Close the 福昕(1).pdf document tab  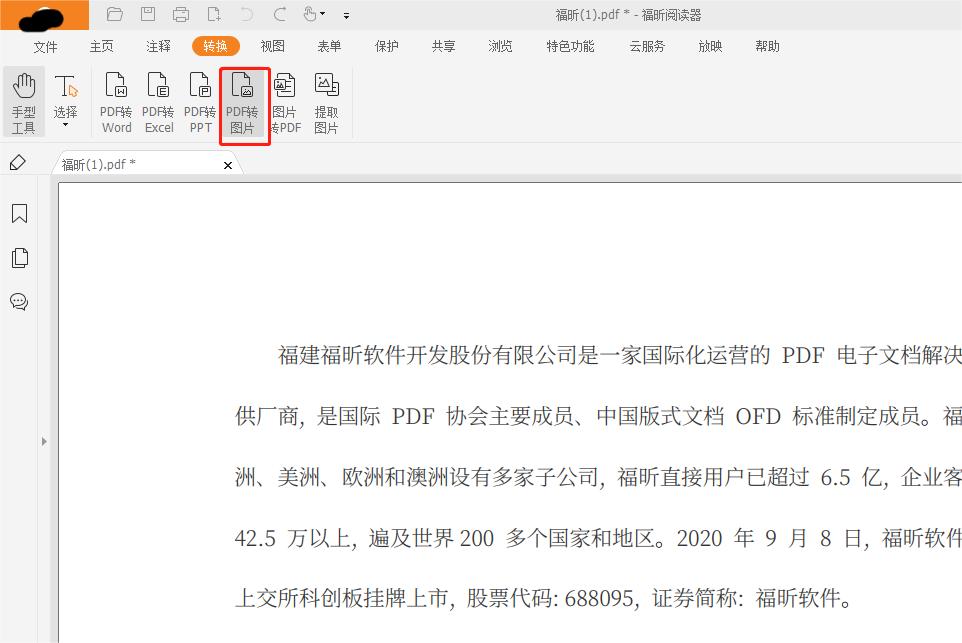227,165
